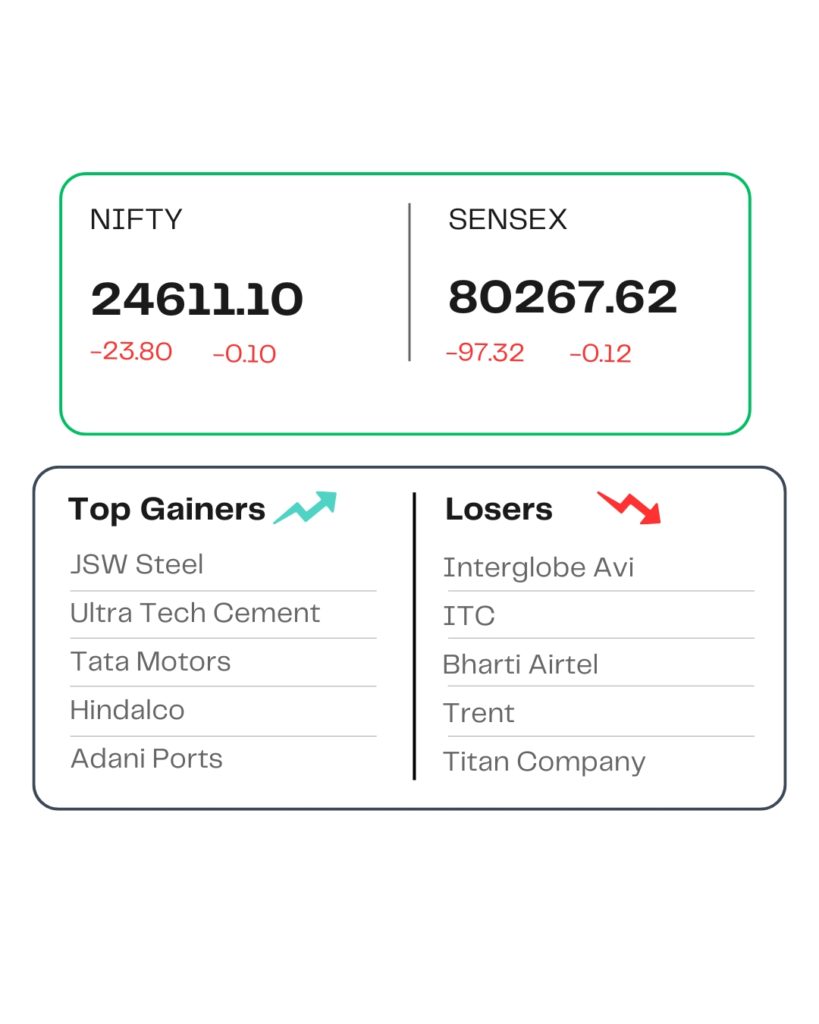Select Trent from the Losers list
The width and height of the screenshot is (819, 1024).
[x=478, y=713]
